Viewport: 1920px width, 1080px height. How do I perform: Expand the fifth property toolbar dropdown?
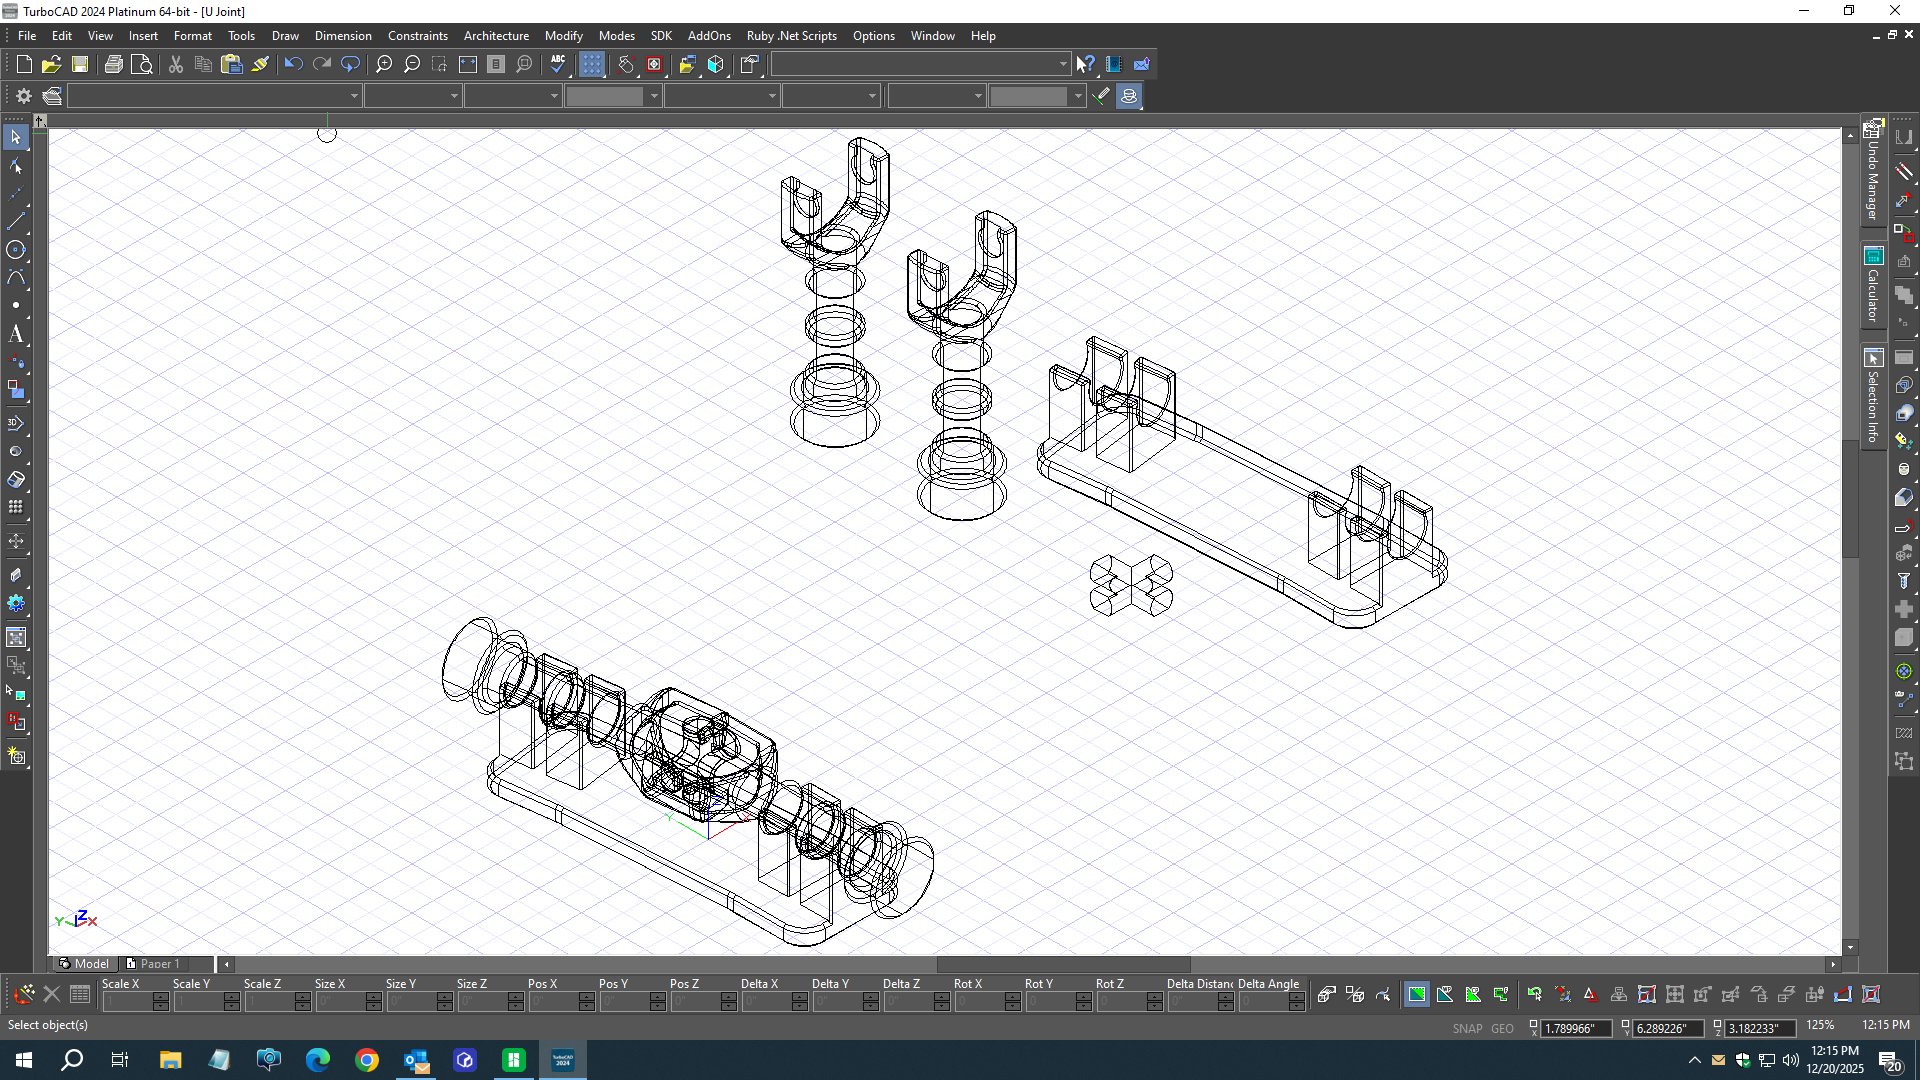tap(772, 96)
